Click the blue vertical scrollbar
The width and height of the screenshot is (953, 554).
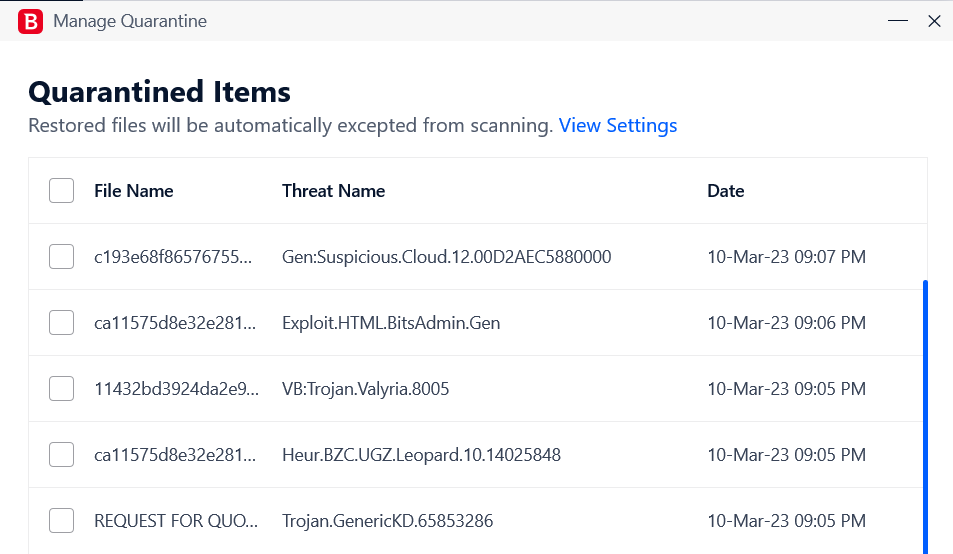pos(925,417)
